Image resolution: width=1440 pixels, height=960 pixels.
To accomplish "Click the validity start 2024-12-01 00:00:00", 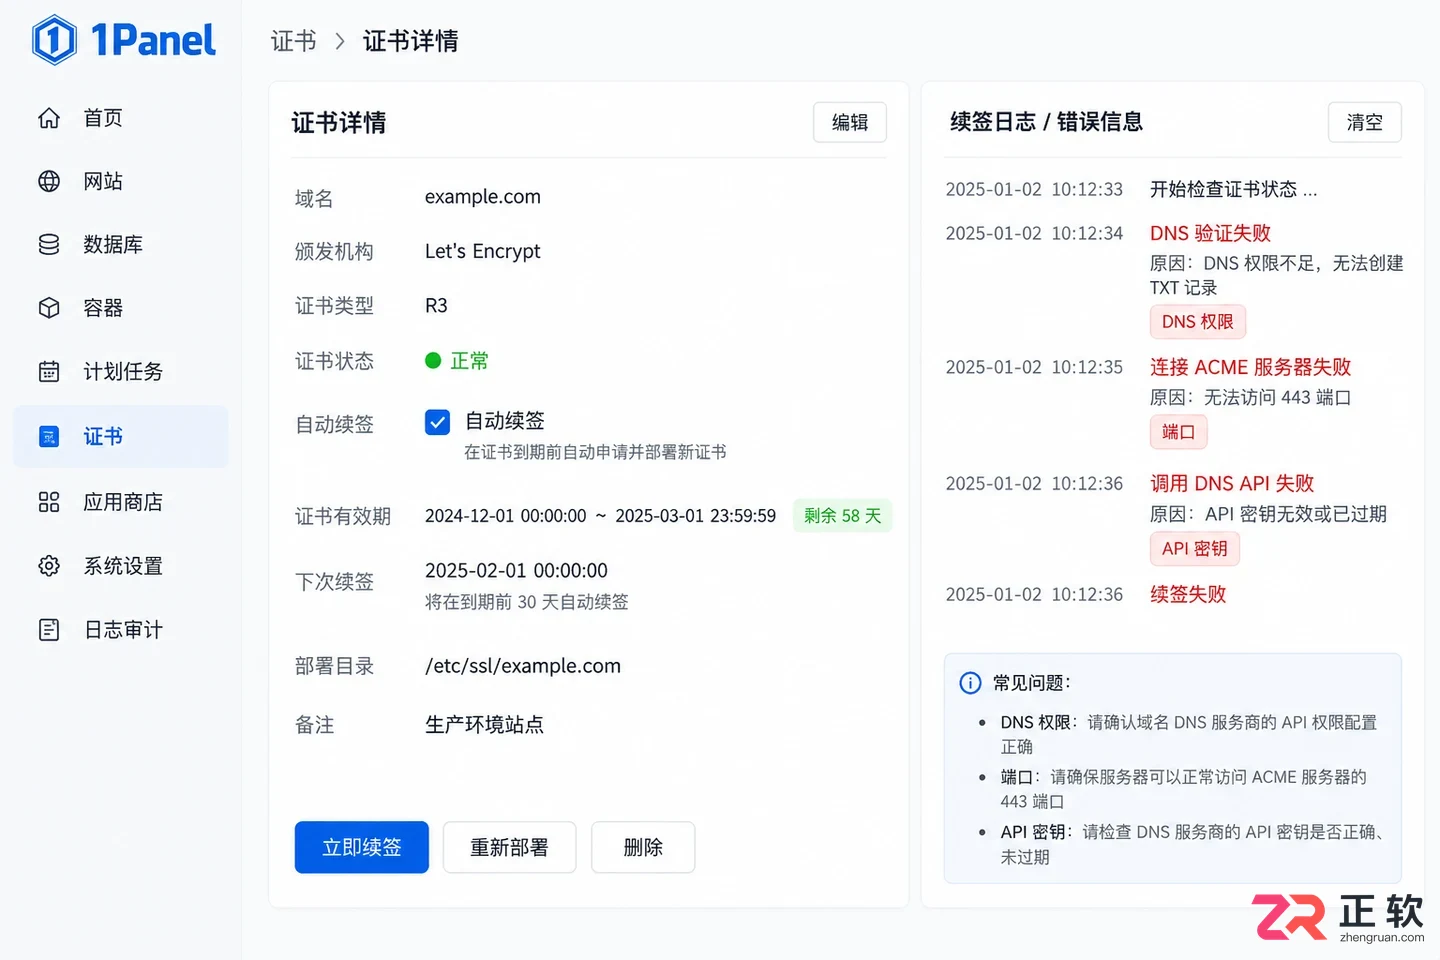I will coord(506,516).
